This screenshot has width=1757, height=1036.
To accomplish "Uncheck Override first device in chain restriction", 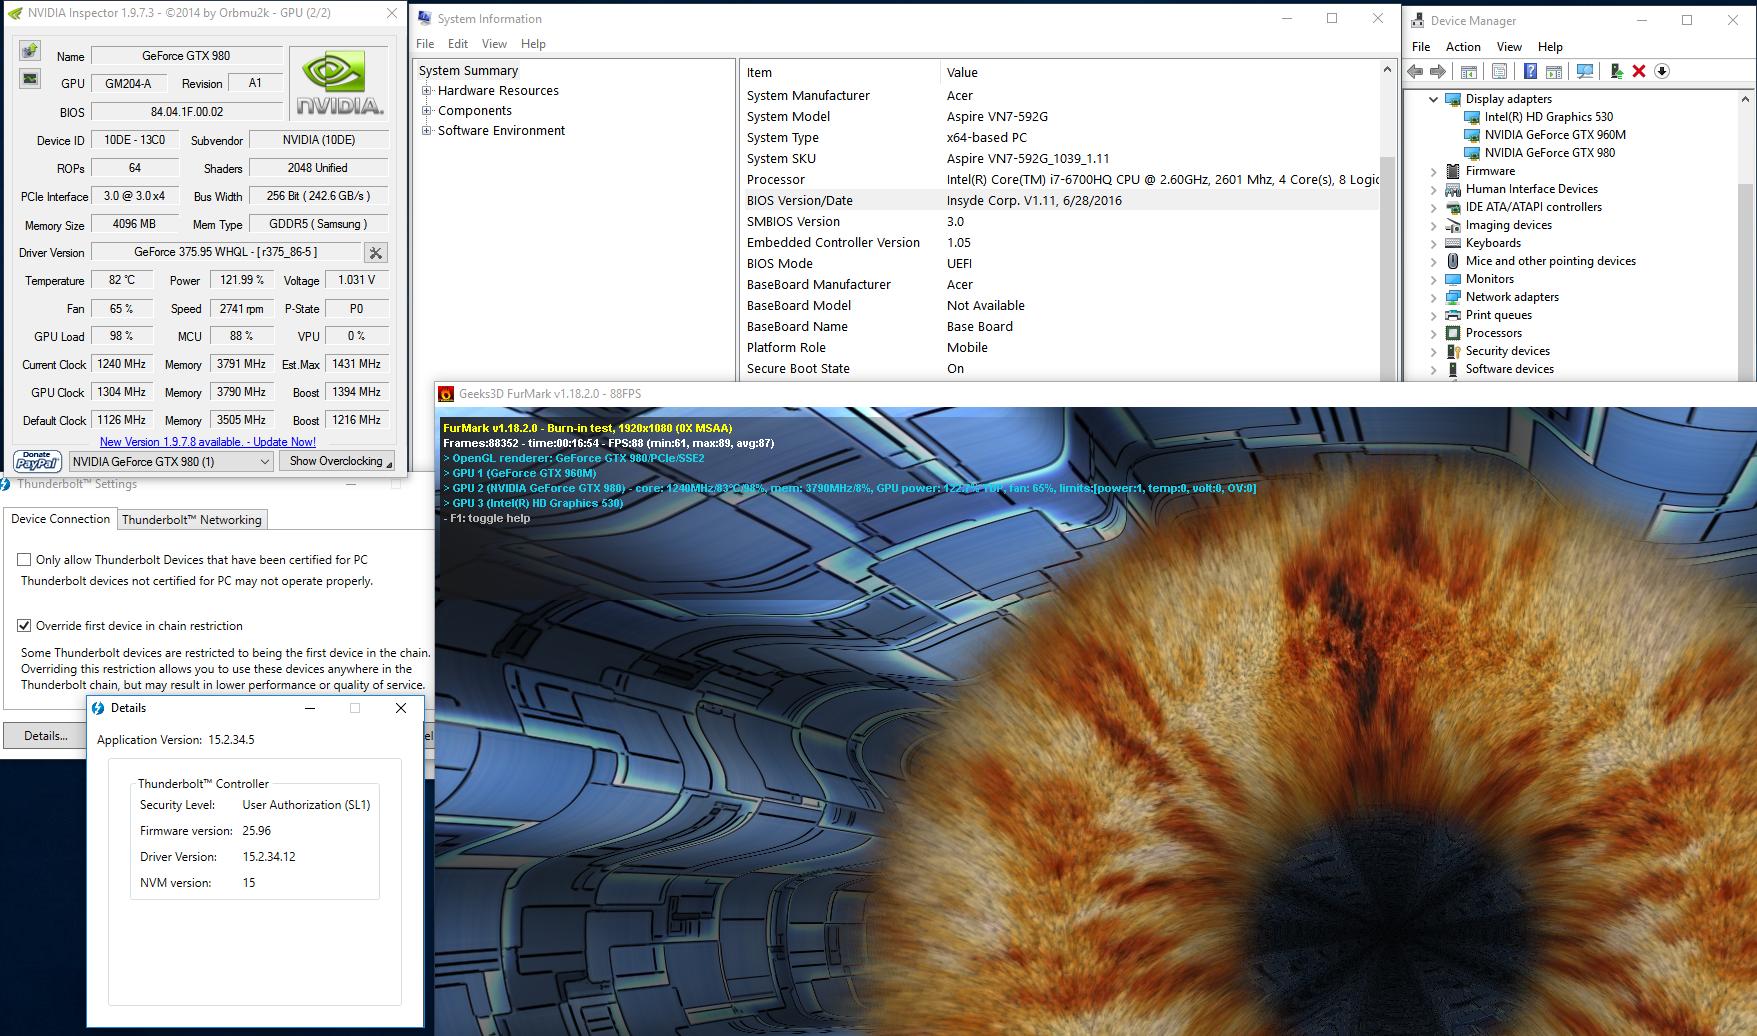I will (24, 626).
